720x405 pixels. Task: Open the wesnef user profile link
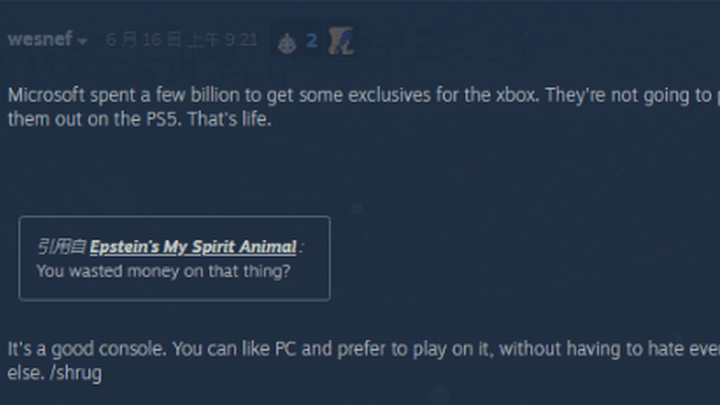pyautogui.click(x=40, y=40)
